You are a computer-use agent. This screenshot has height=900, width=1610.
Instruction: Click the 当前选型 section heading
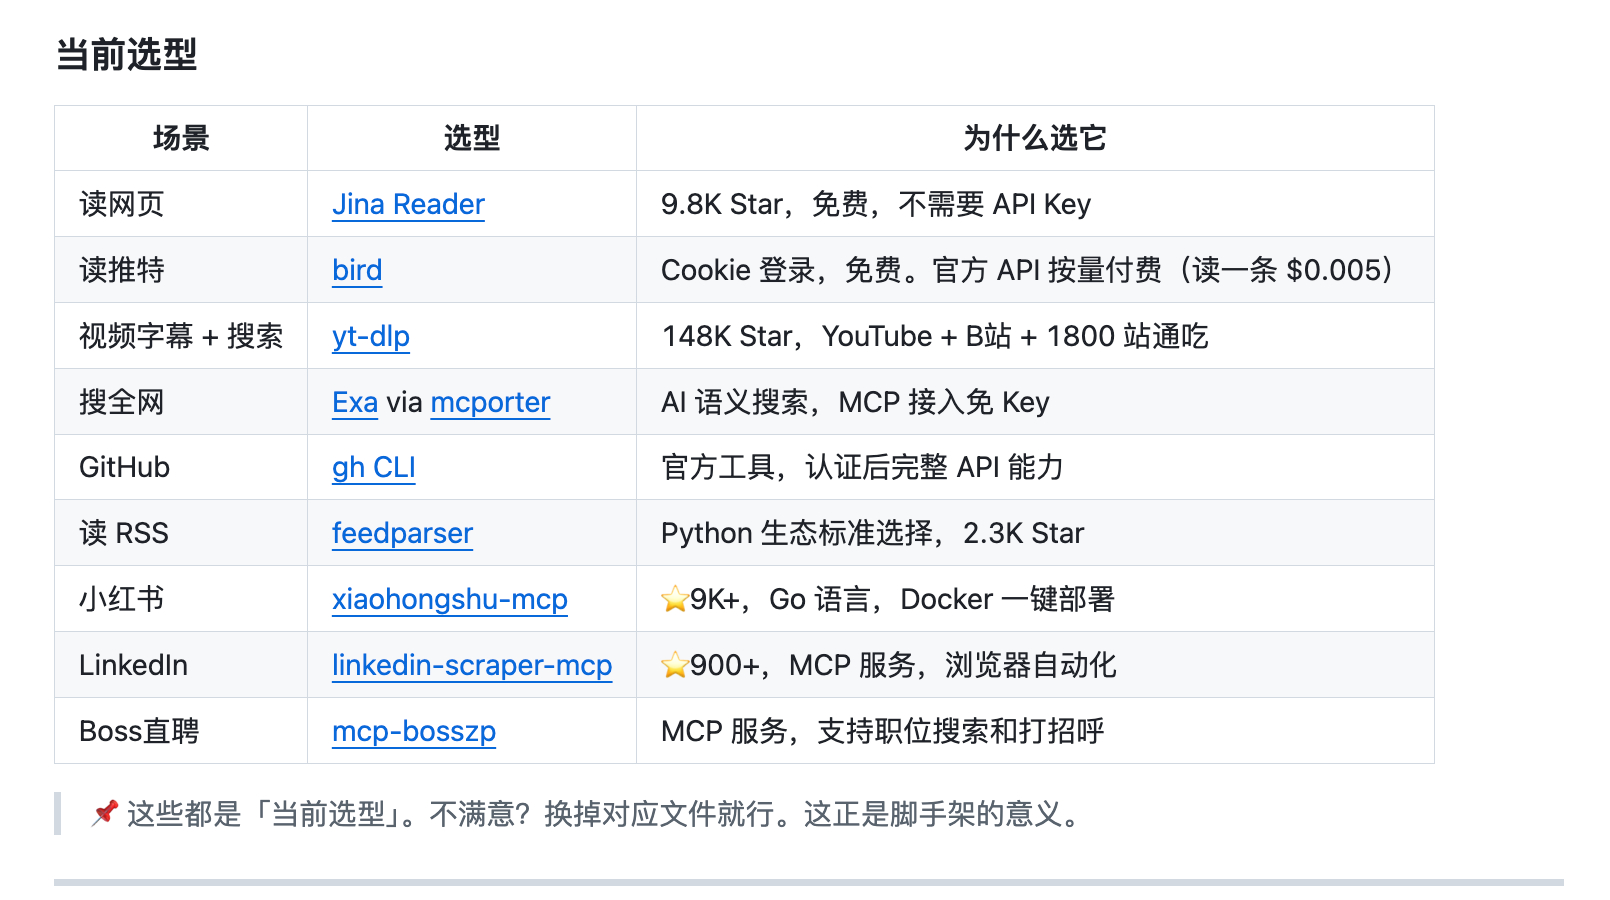point(126,54)
